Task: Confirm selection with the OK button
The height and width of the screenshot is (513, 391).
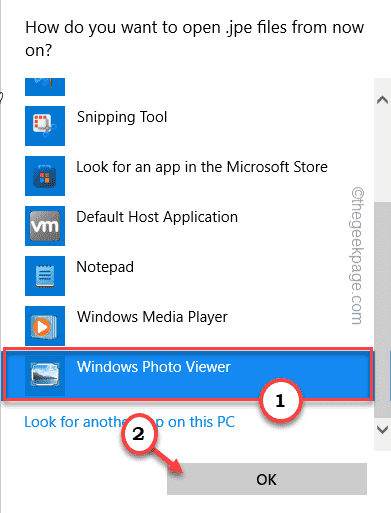Action: click(267, 479)
